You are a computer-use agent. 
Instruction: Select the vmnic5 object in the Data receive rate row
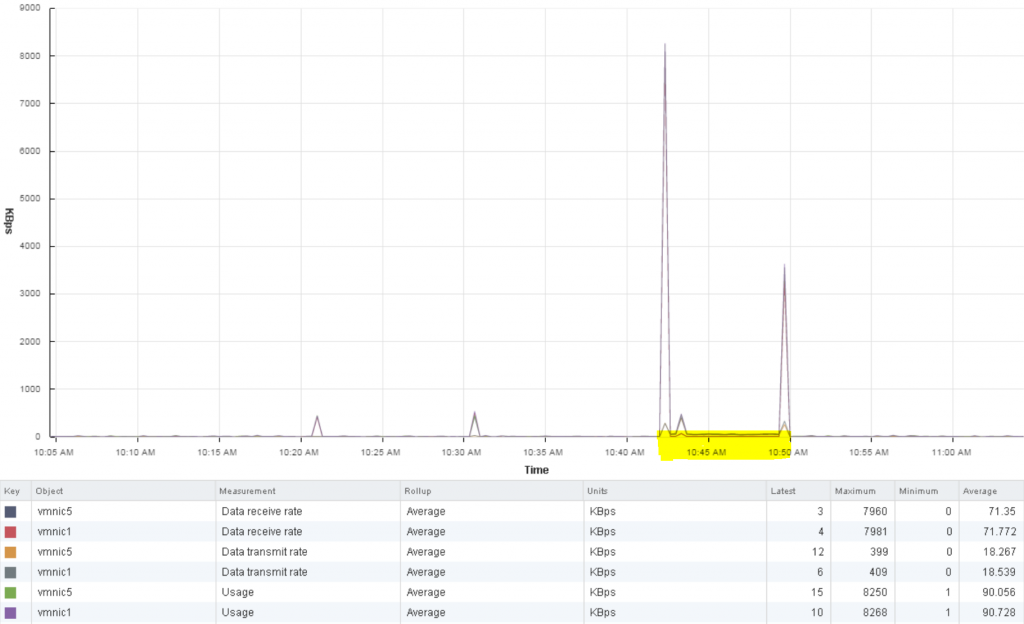tap(55, 512)
